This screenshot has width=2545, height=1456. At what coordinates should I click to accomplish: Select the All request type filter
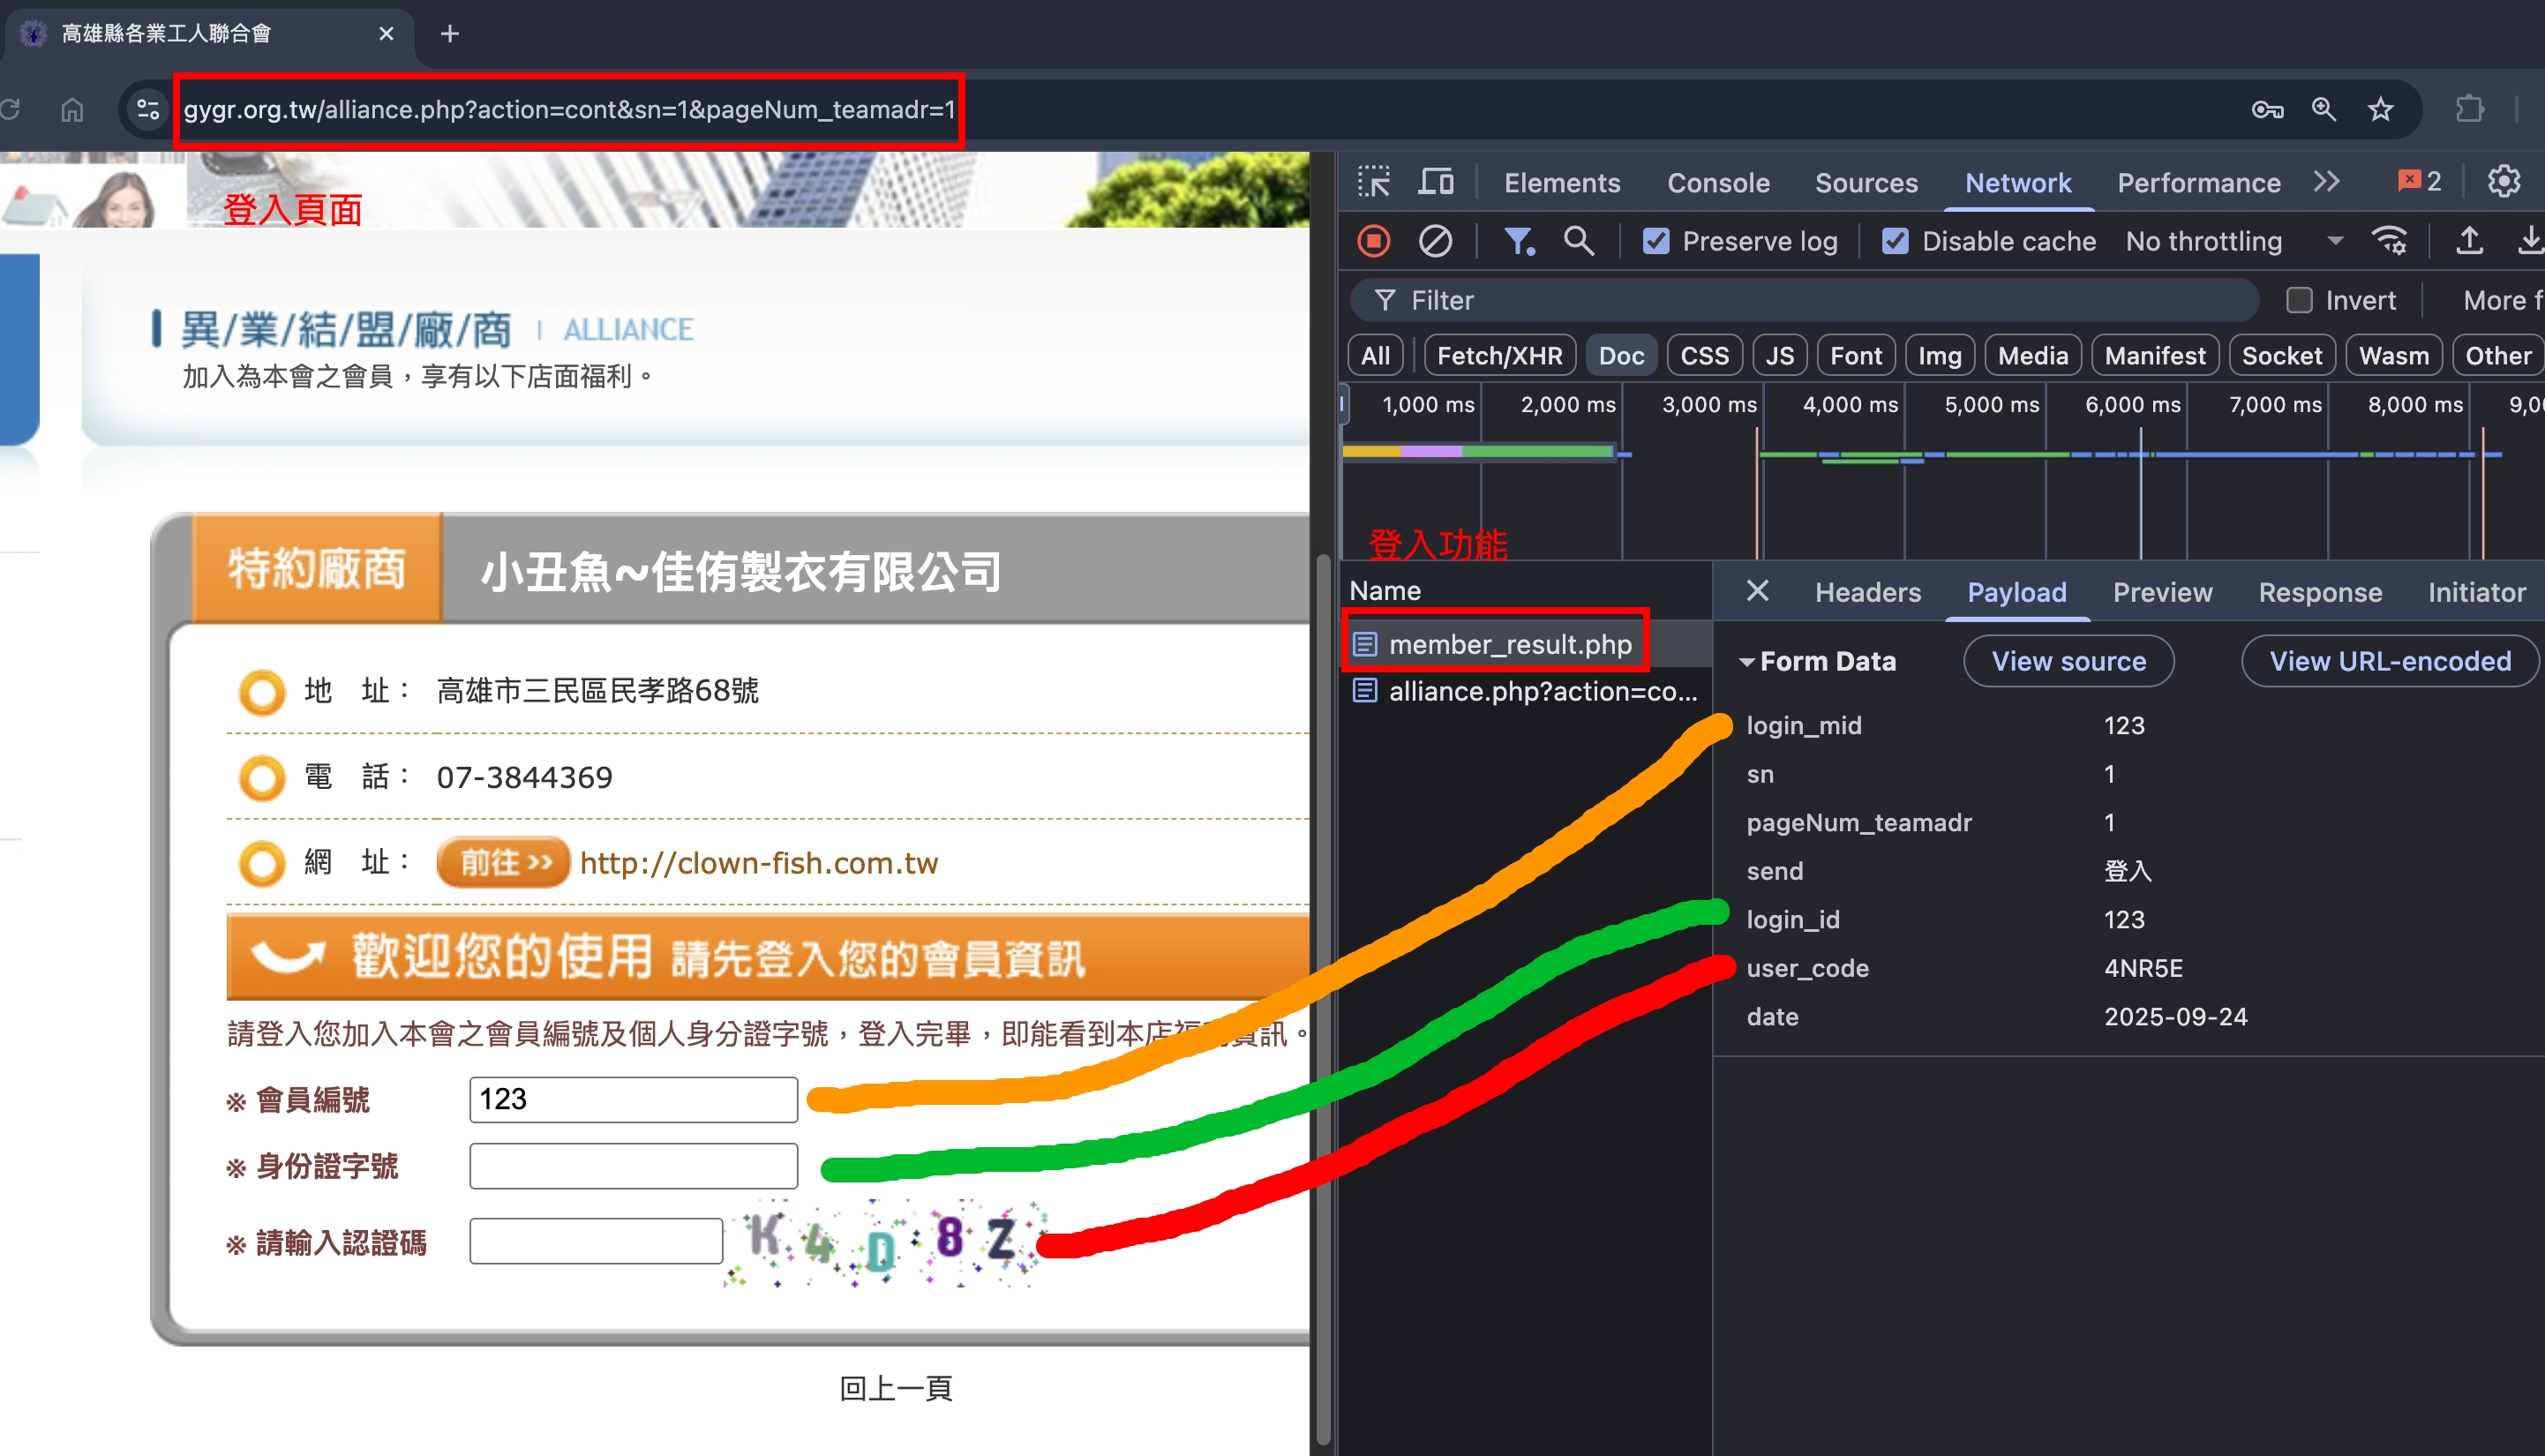pos(1375,356)
